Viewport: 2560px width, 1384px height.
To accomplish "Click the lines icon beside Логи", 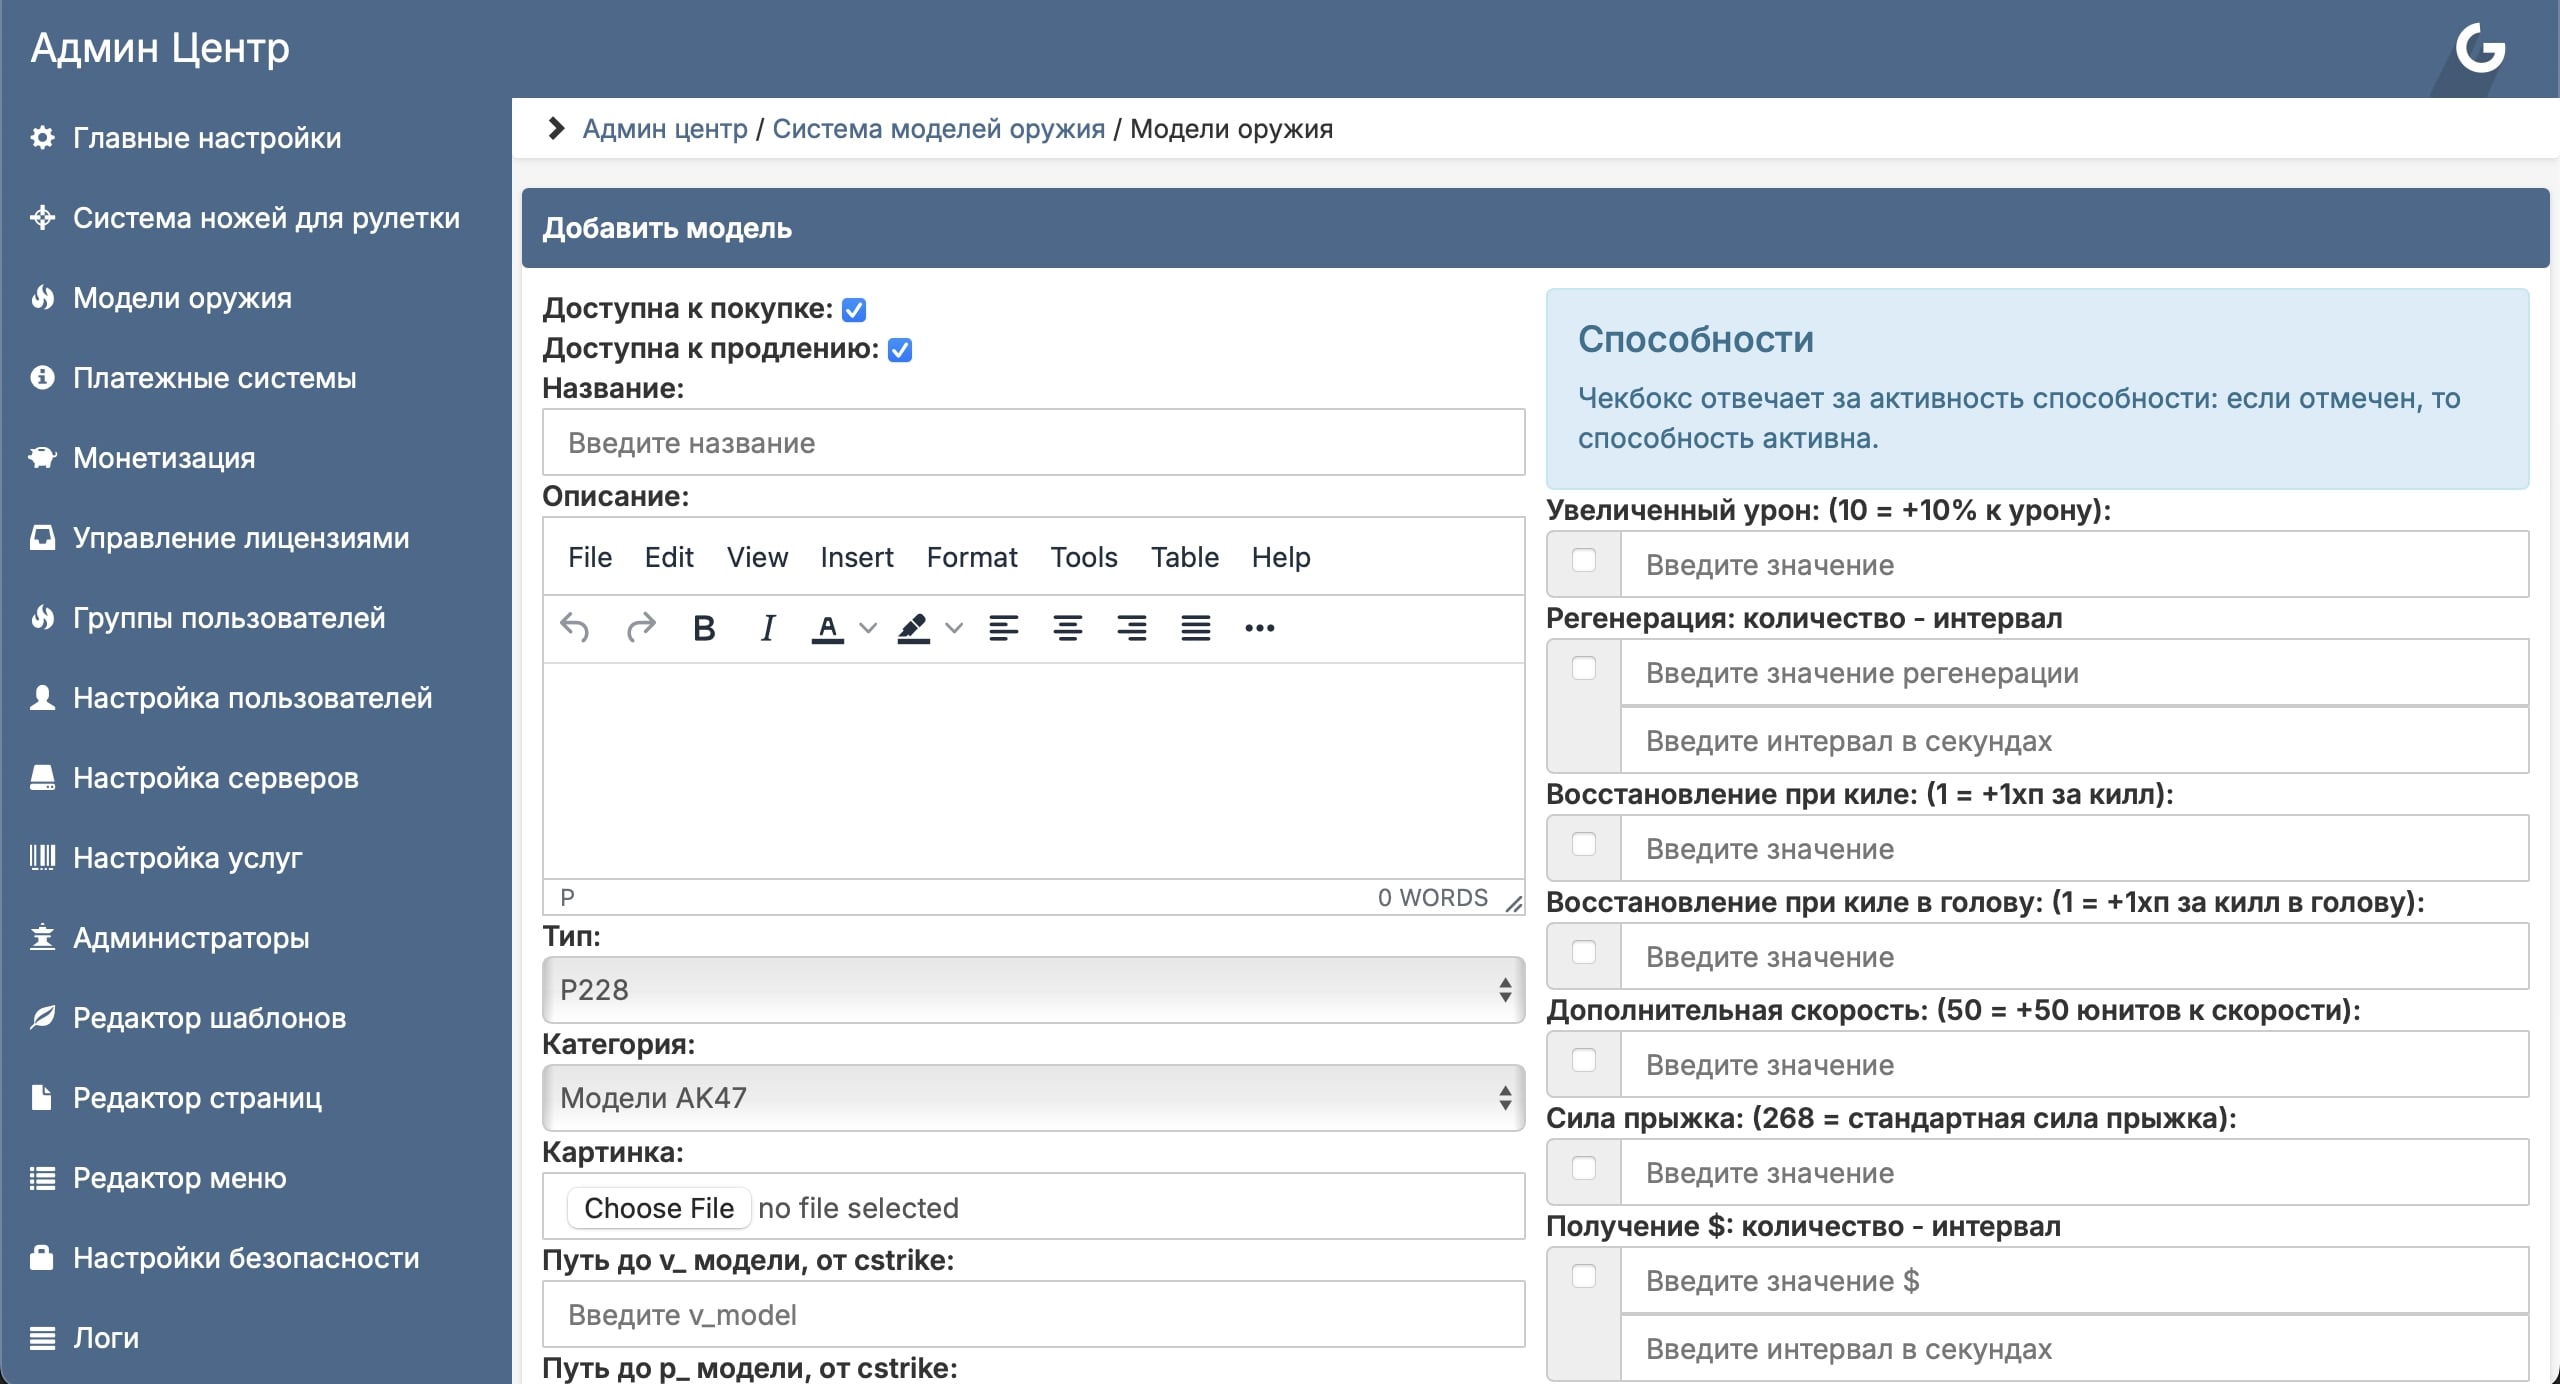I will 42,1337.
